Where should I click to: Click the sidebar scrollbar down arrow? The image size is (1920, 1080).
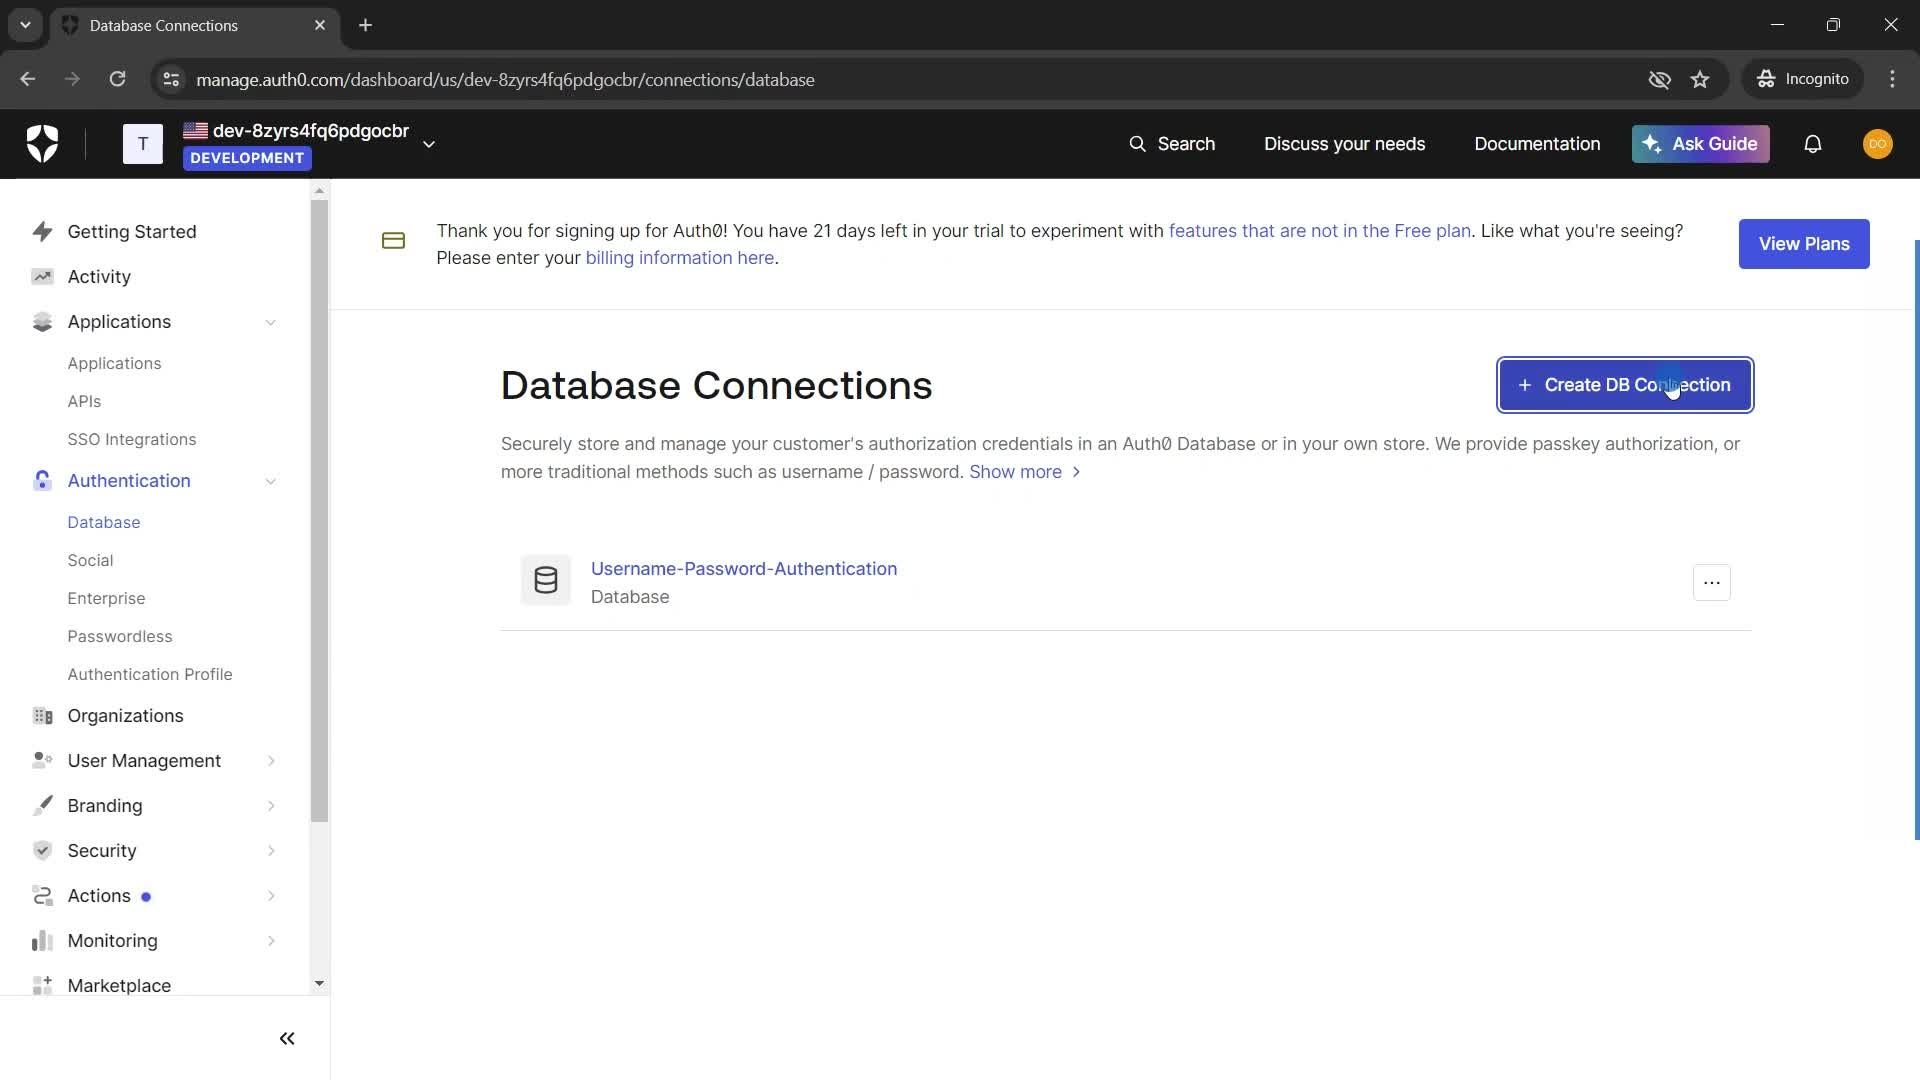319,984
